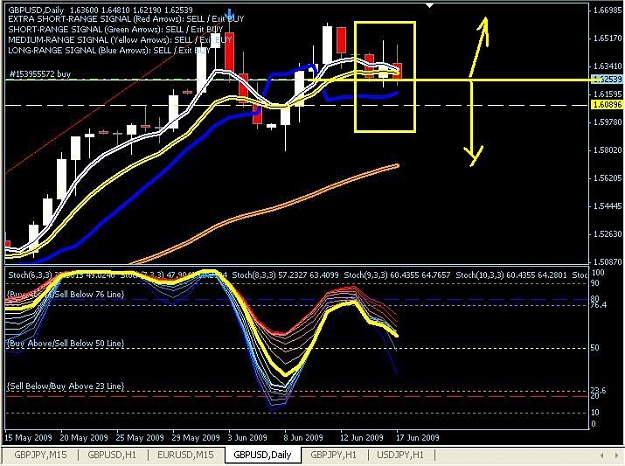Click the 1.58020 price axis value

pos(606,150)
